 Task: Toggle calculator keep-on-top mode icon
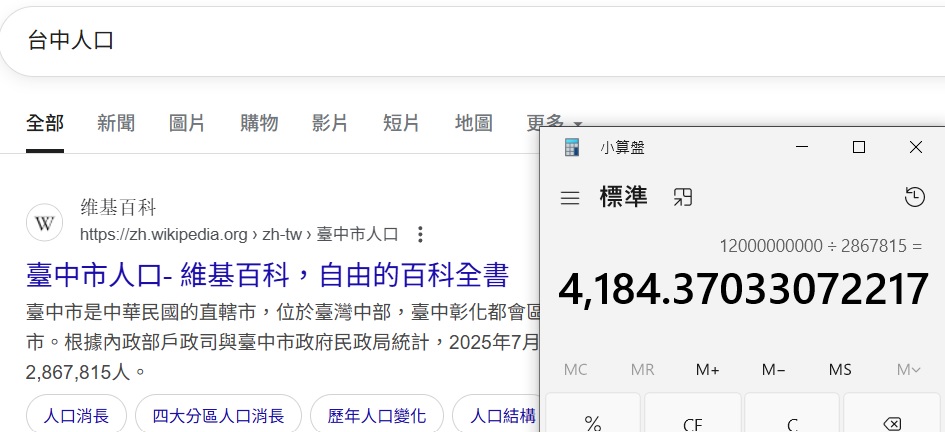point(683,197)
